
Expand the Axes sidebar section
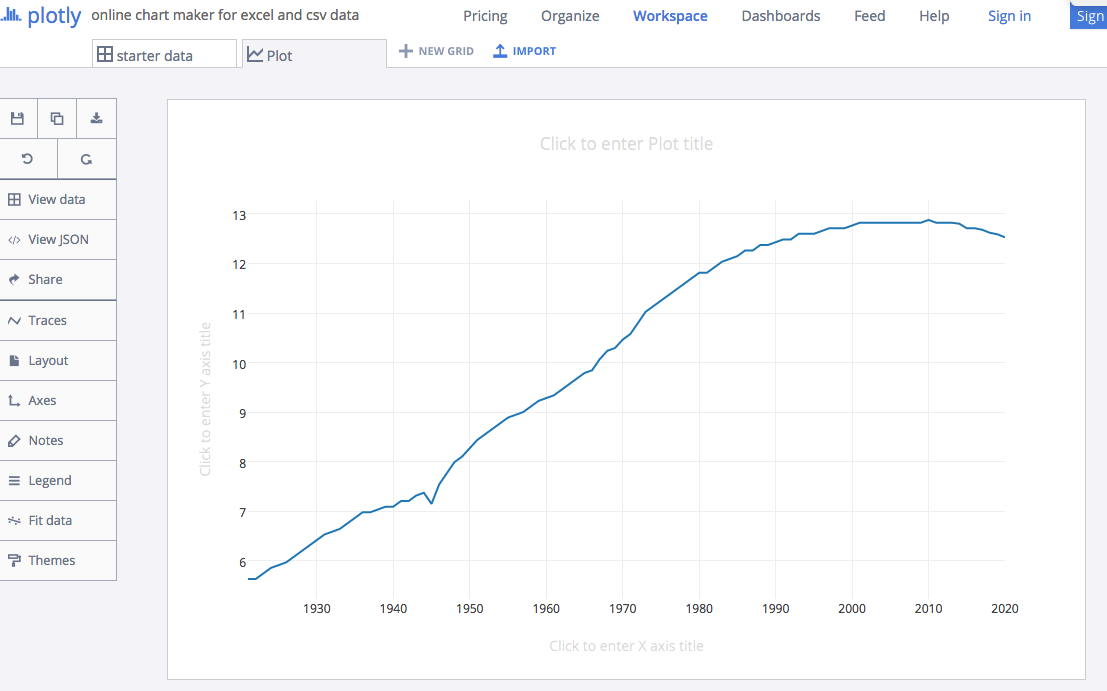coord(42,400)
